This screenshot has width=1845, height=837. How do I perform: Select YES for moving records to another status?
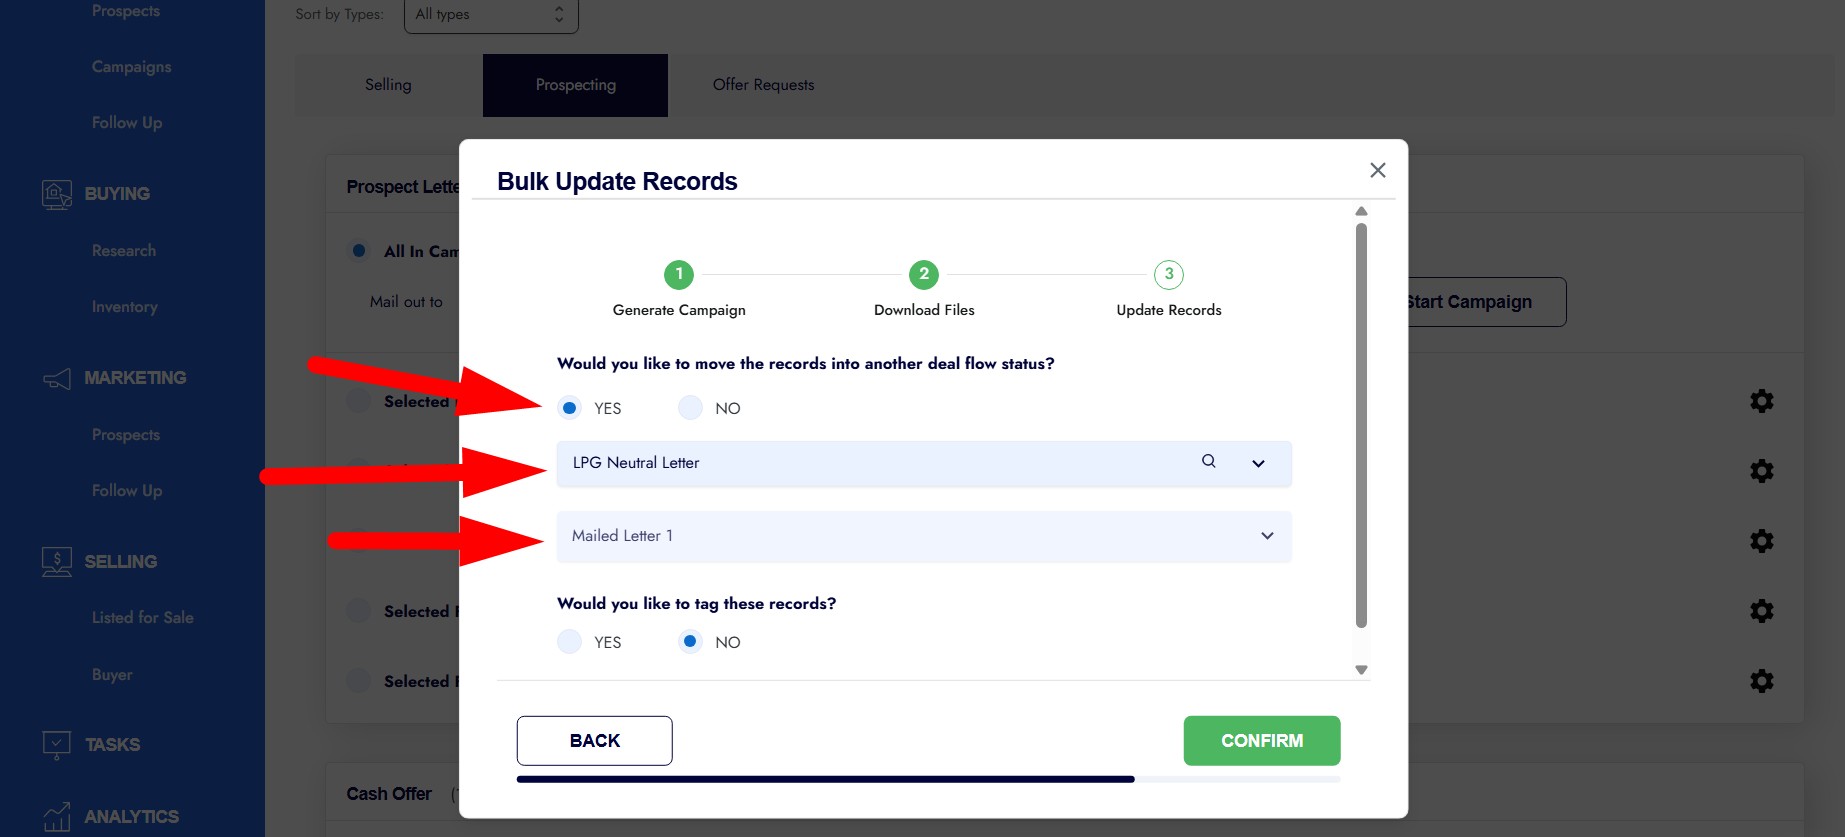[570, 408]
